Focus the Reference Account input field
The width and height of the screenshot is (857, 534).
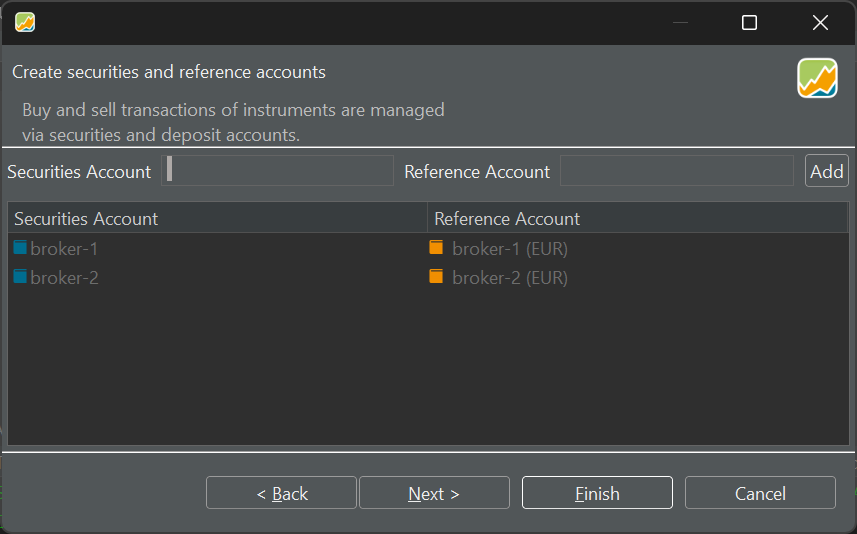tap(677, 171)
